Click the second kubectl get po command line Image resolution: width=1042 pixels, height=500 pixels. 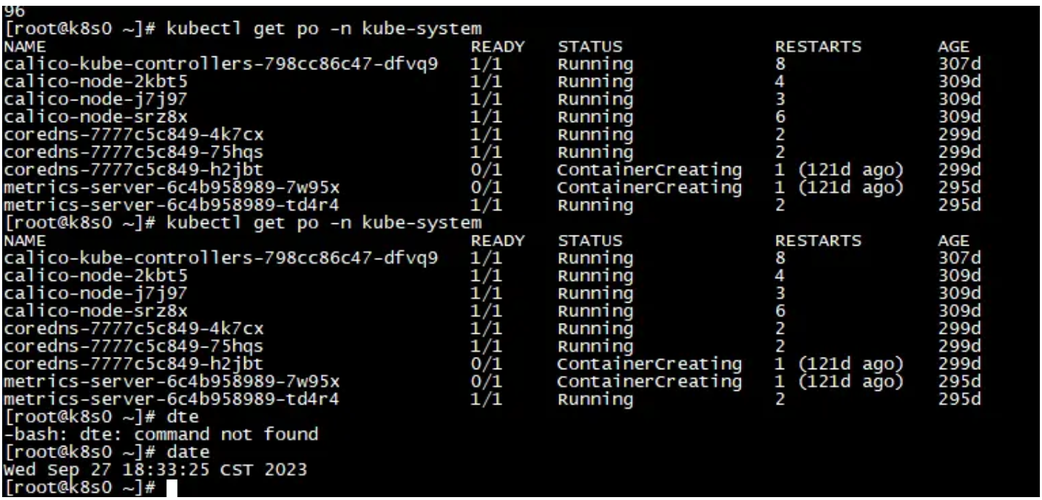point(243,223)
